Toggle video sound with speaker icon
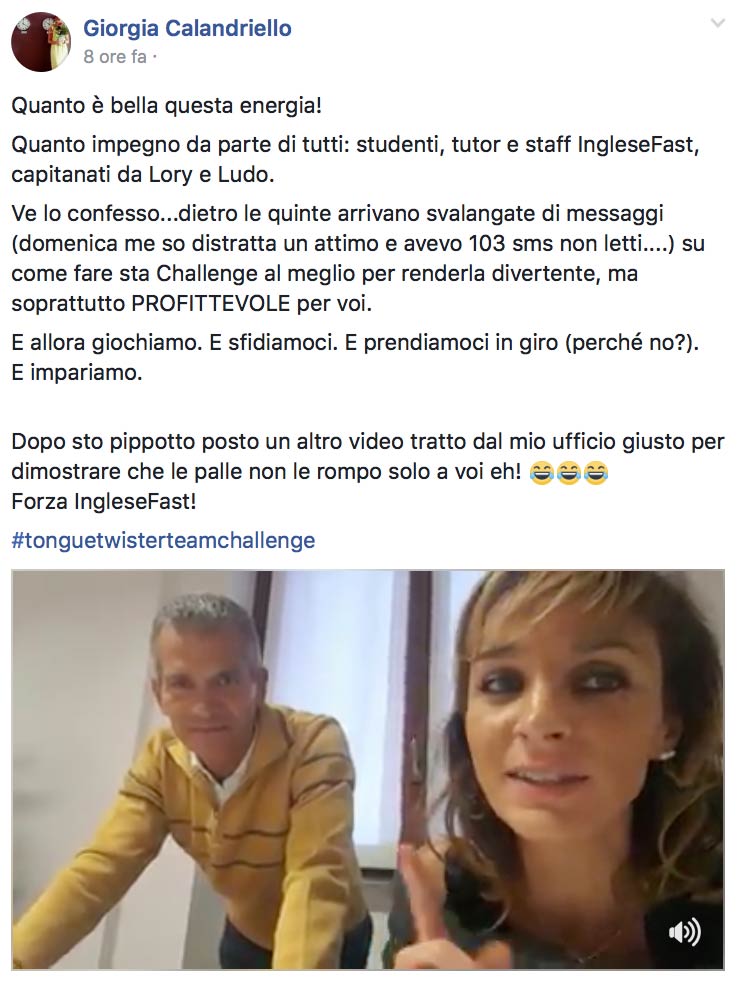Viewport: 737px width, 984px height. (x=684, y=931)
